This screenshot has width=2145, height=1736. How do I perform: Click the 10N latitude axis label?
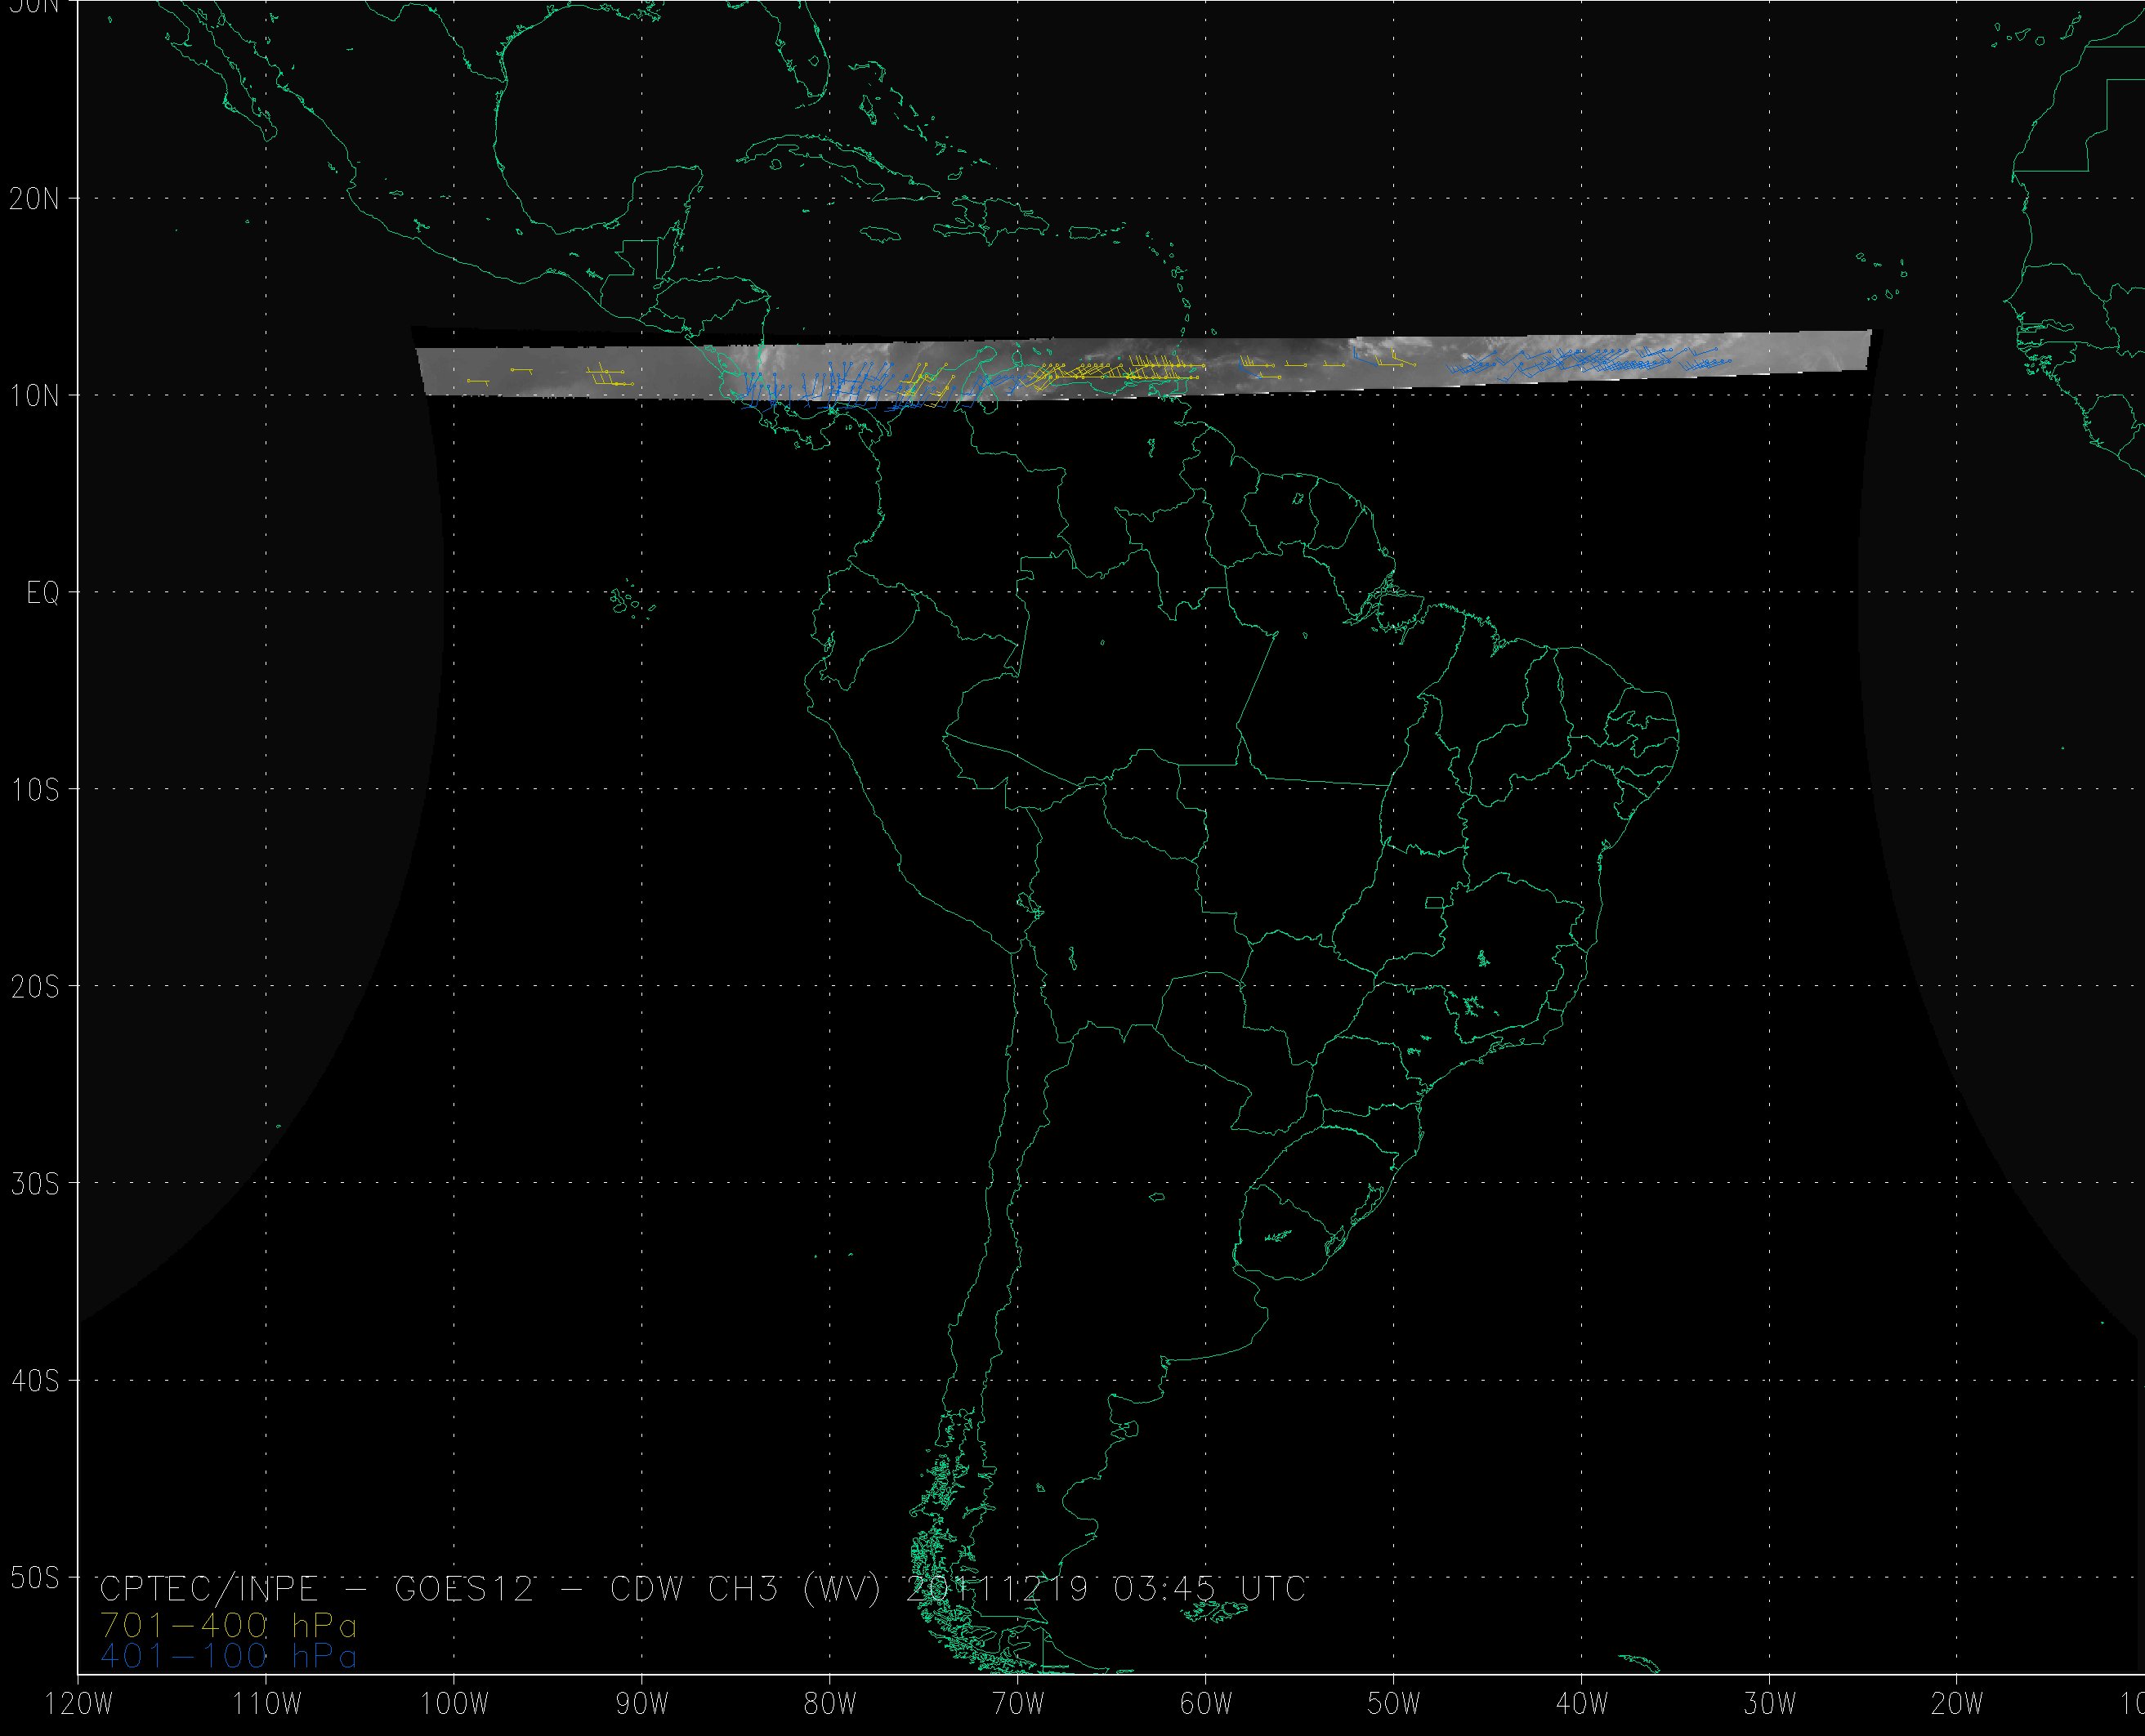click(34, 397)
